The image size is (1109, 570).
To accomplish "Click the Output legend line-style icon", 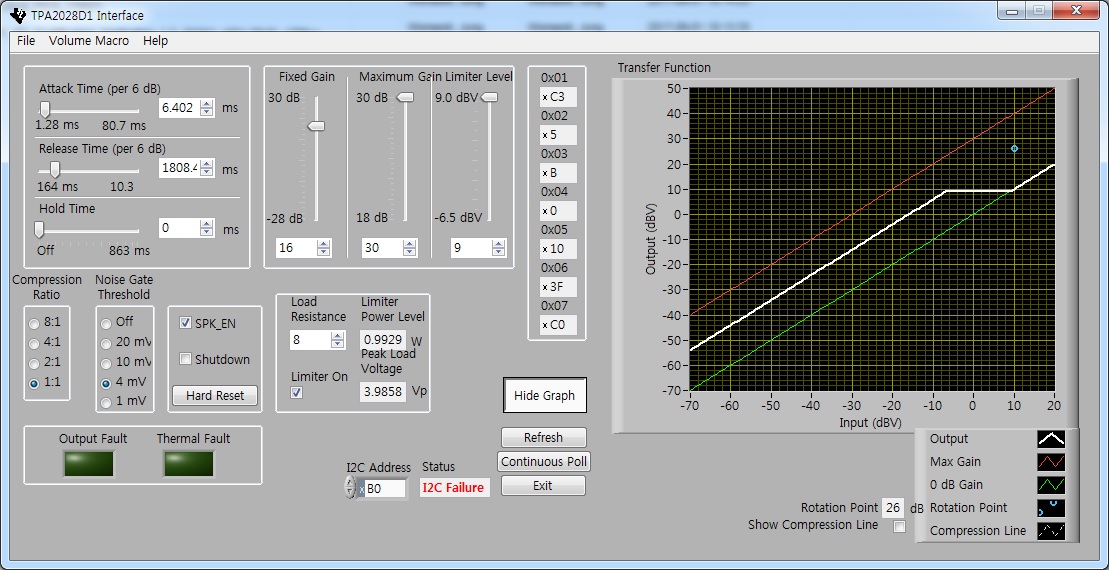I will [1051, 439].
